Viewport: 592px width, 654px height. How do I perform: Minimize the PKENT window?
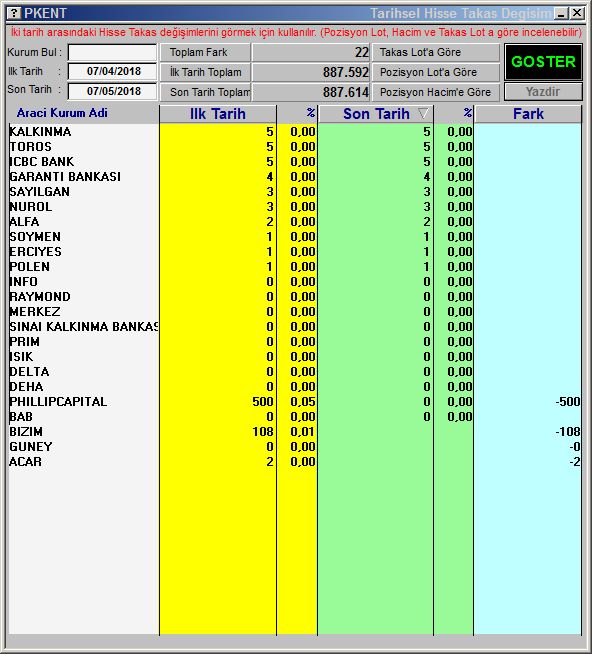pyautogui.click(x=561, y=13)
